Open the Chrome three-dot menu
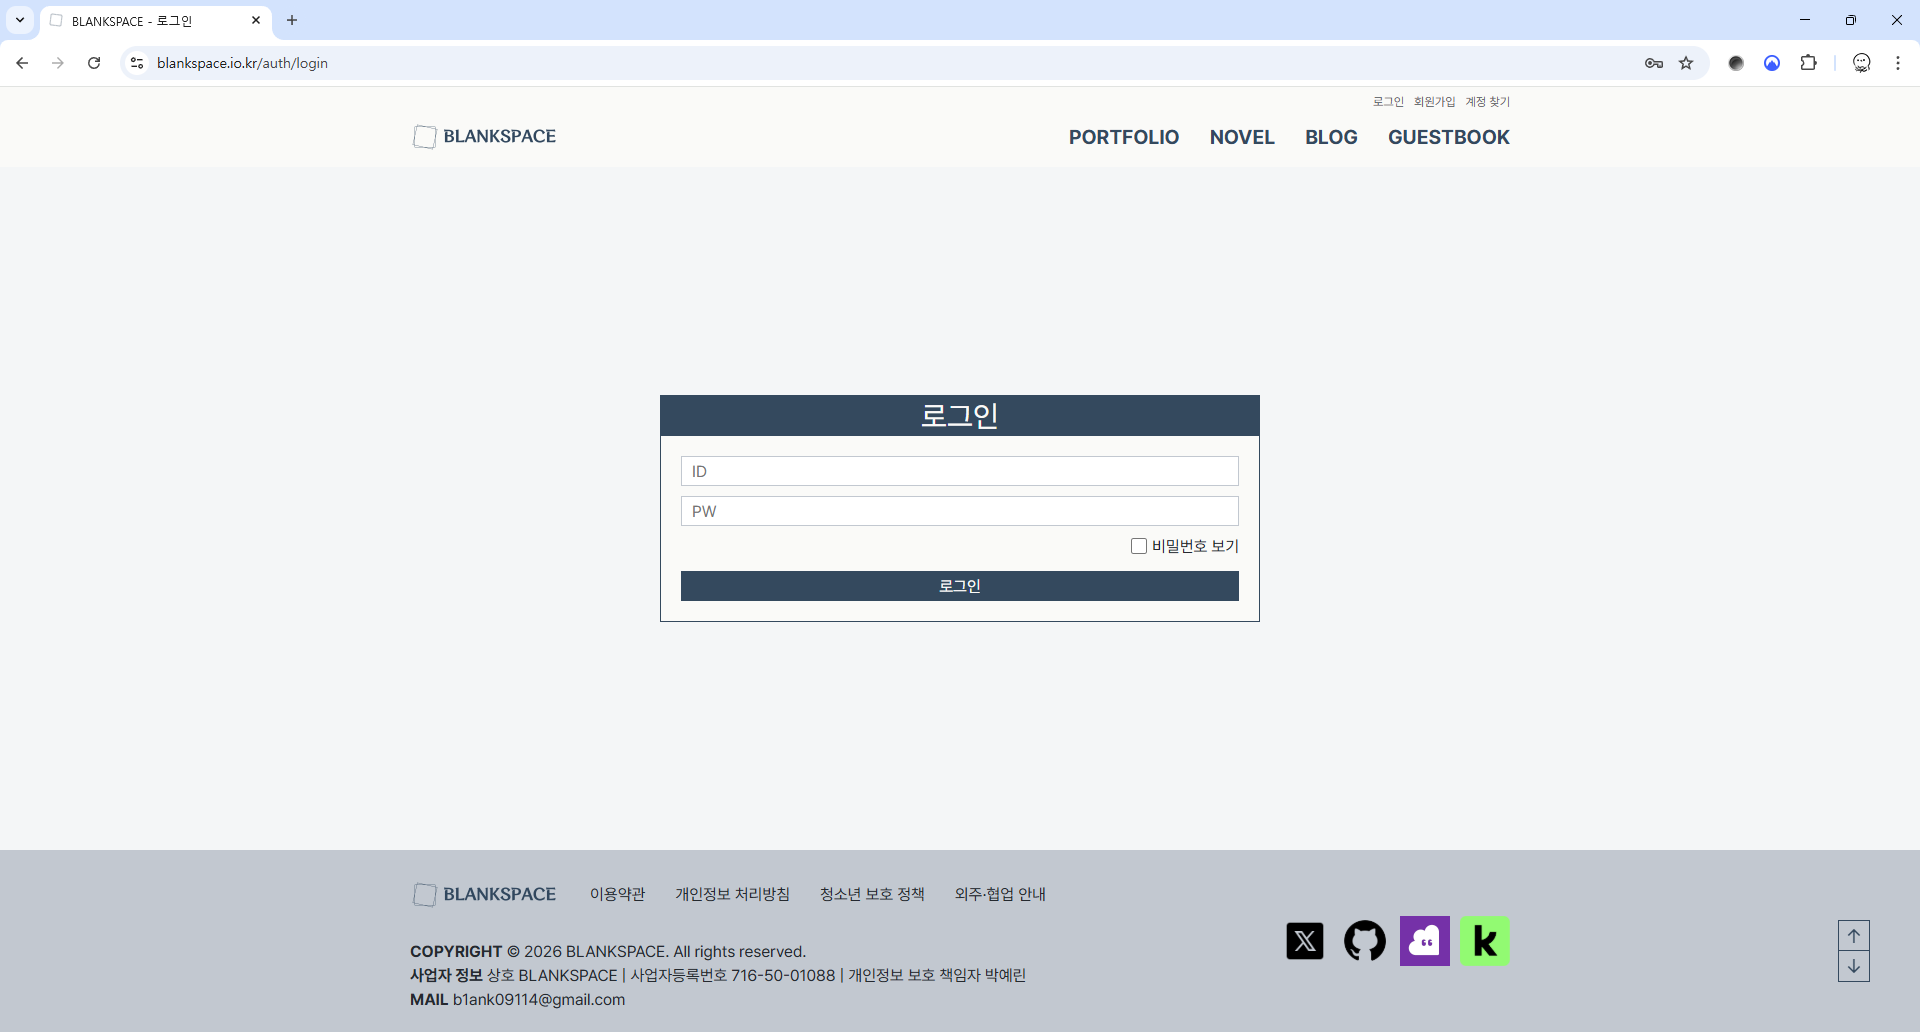 click(1897, 63)
